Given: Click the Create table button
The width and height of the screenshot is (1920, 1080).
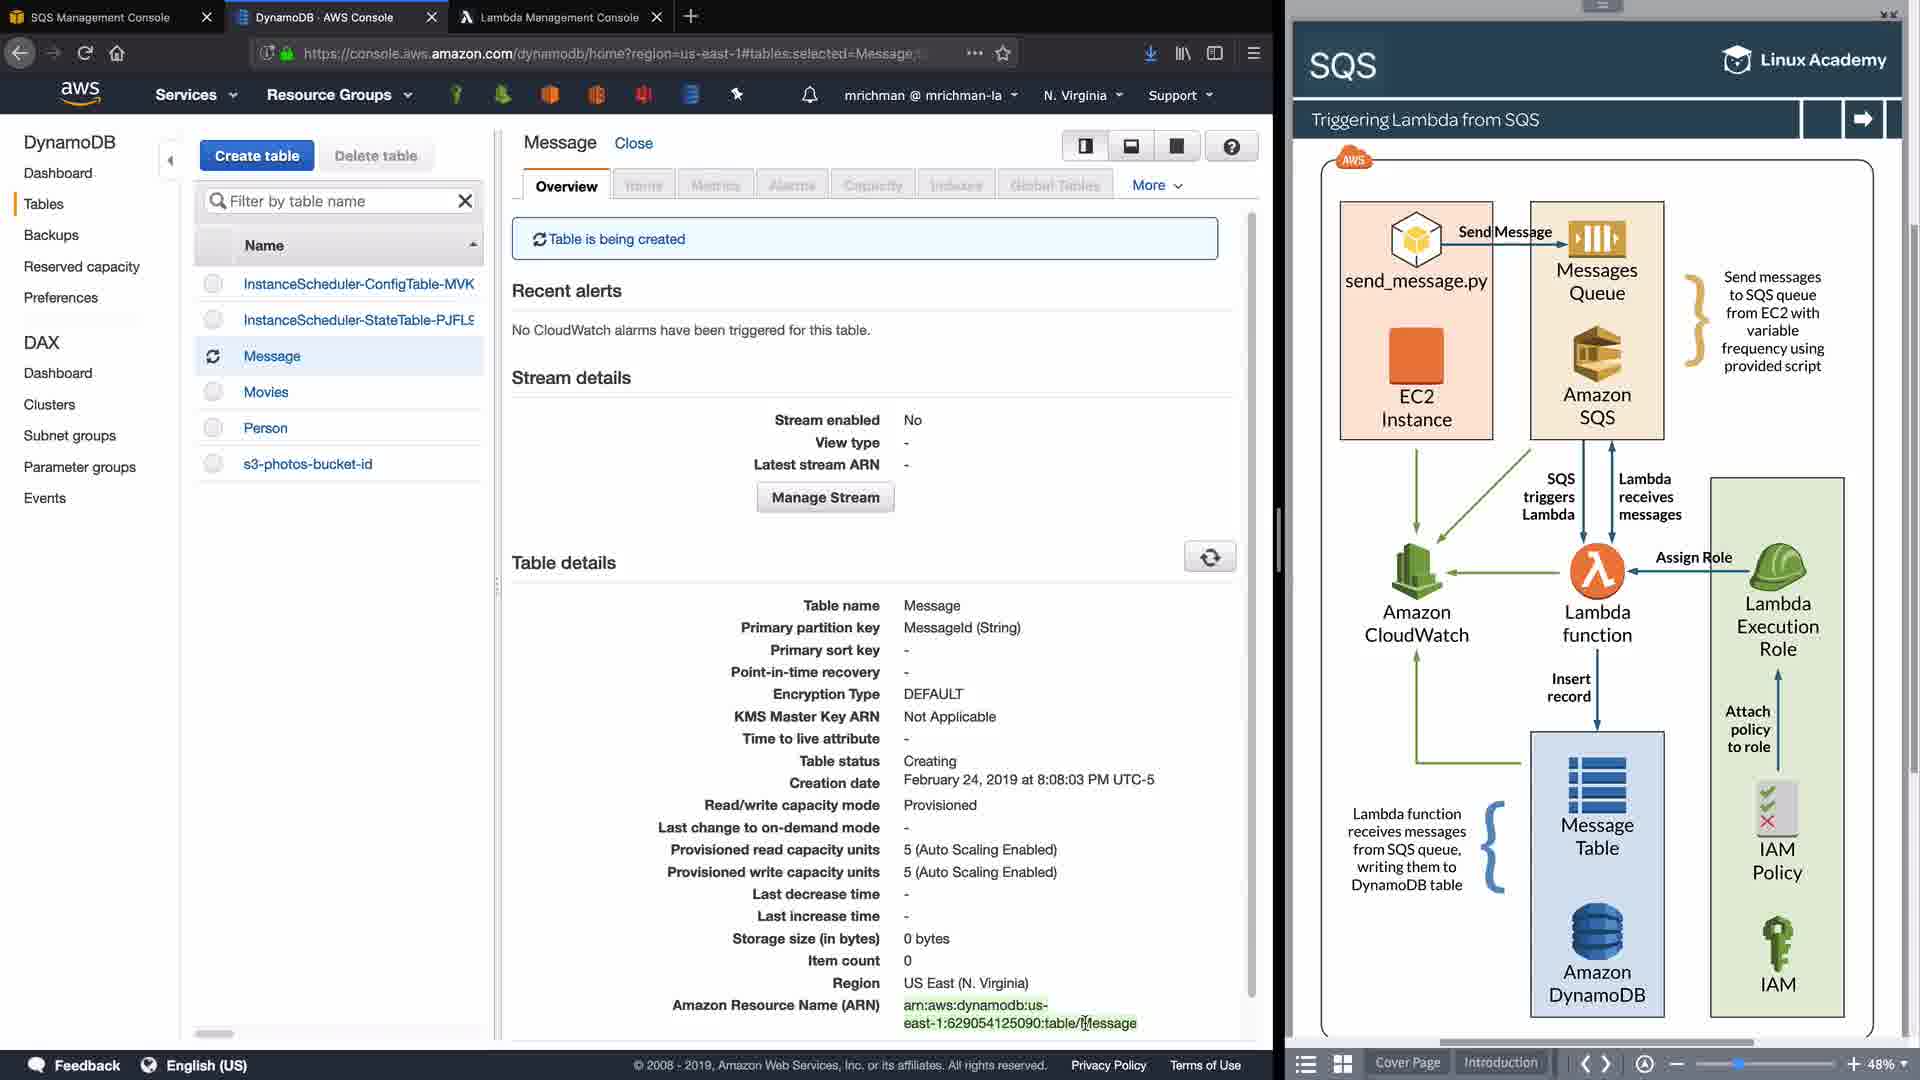Looking at the screenshot, I should [256, 156].
